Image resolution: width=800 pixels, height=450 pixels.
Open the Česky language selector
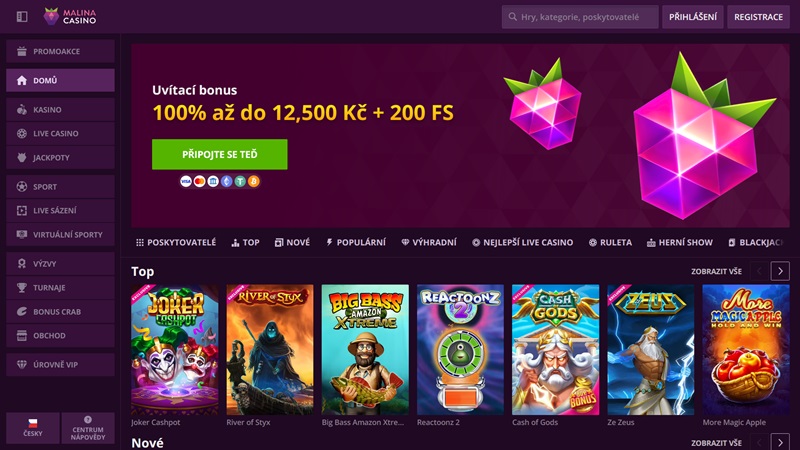click(33, 428)
